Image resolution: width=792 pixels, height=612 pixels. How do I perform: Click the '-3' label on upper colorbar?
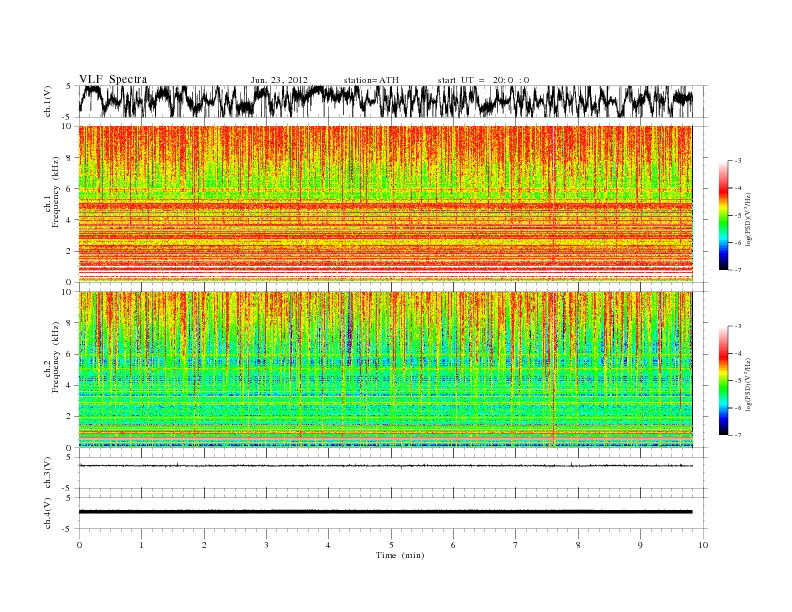click(x=738, y=161)
